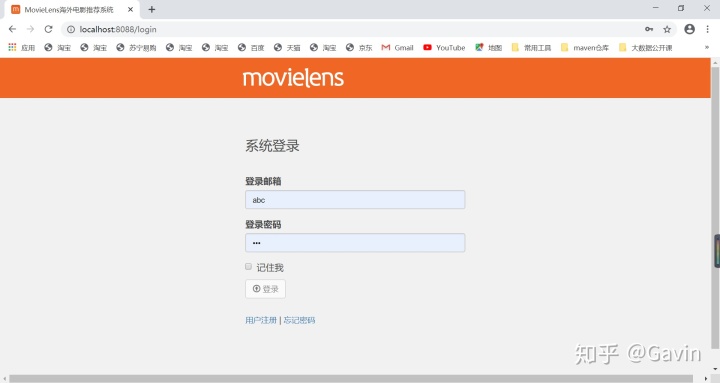Viewport: 720px width, 383px height.
Task: Open the 京东 bookmark
Action: click(359, 47)
